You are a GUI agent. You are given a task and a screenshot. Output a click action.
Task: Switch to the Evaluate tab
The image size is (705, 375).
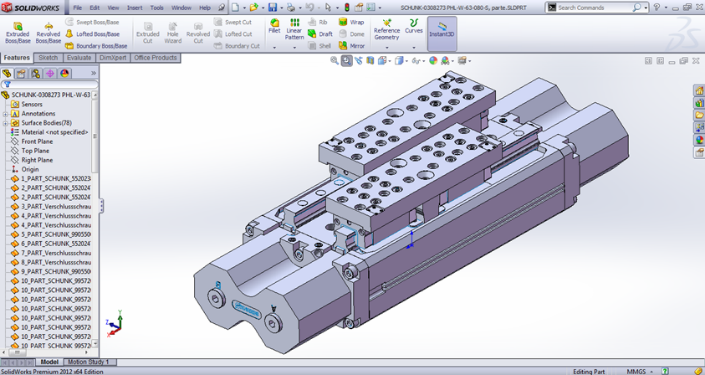coord(79,58)
